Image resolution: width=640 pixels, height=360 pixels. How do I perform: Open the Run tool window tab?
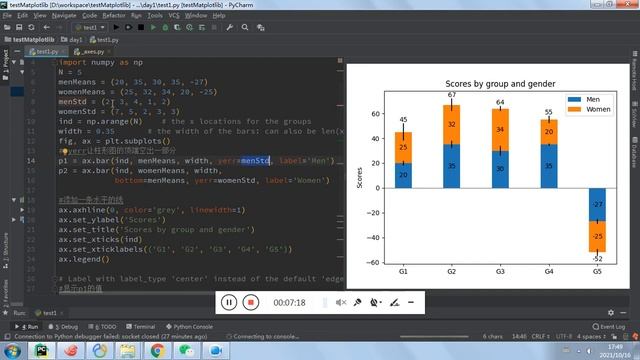[27, 327]
